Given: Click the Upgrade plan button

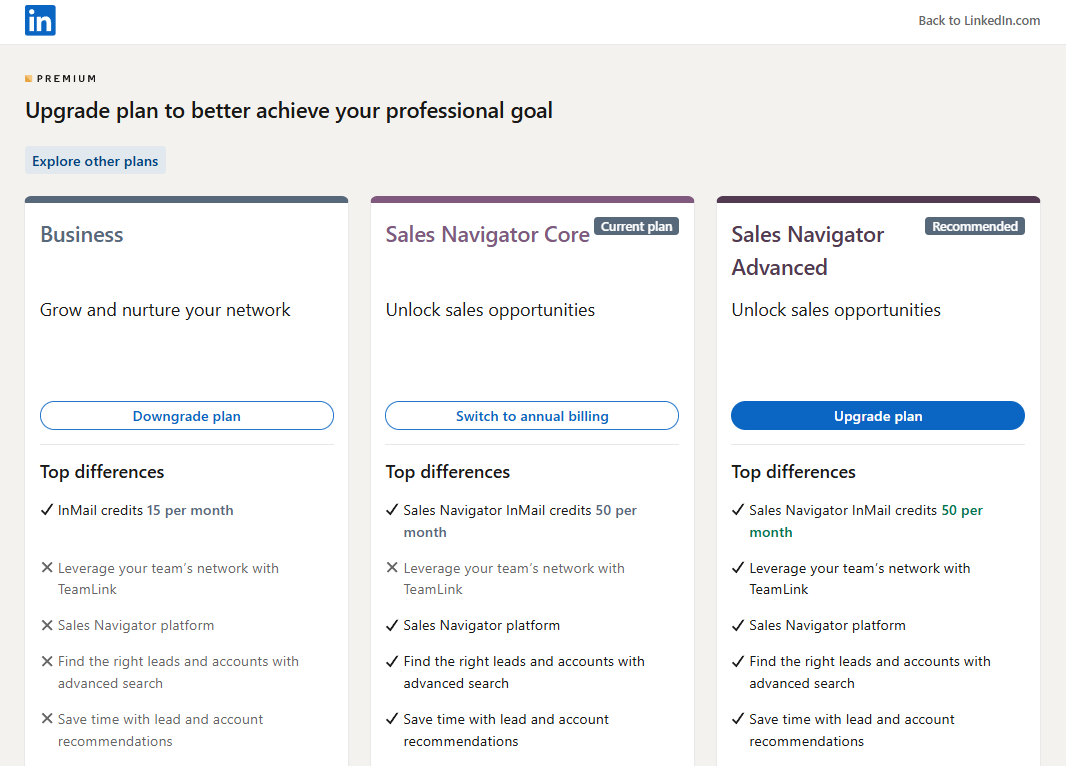Looking at the screenshot, I should [x=877, y=415].
